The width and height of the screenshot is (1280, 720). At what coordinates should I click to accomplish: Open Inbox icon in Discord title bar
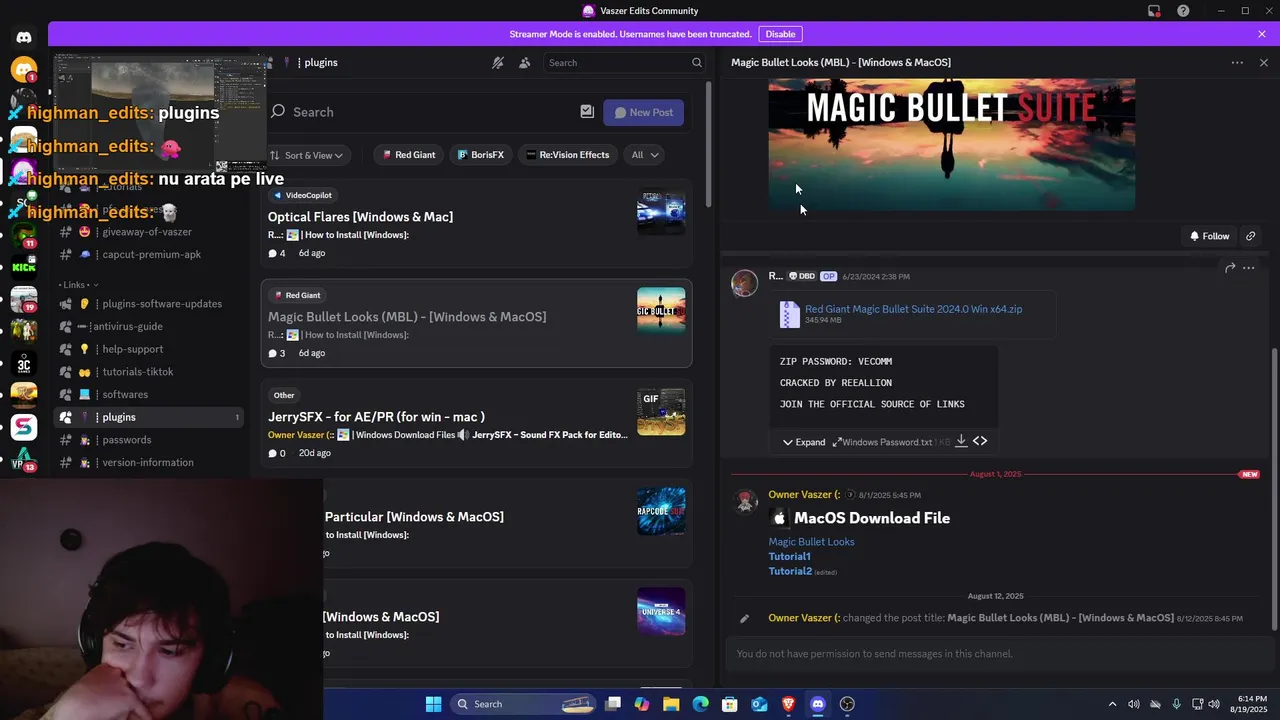(x=1154, y=11)
